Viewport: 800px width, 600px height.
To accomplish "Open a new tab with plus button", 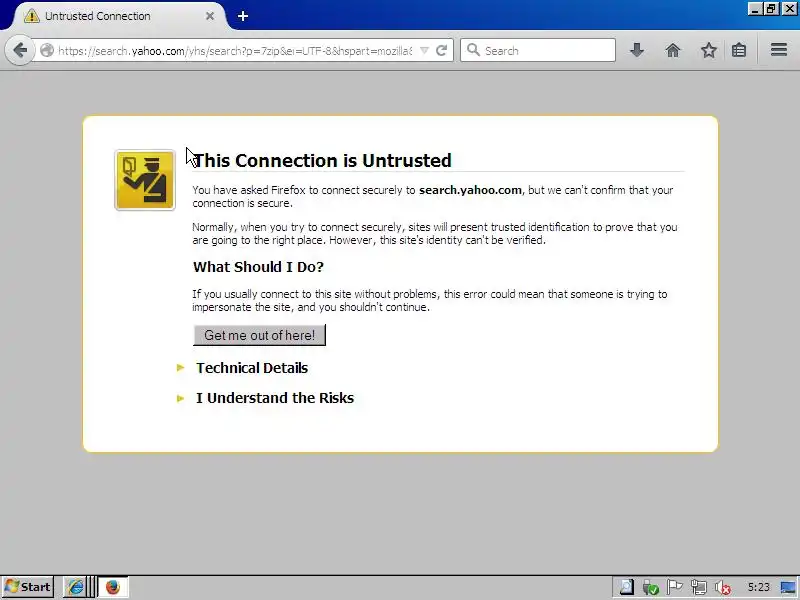I will tap(243, 16).
